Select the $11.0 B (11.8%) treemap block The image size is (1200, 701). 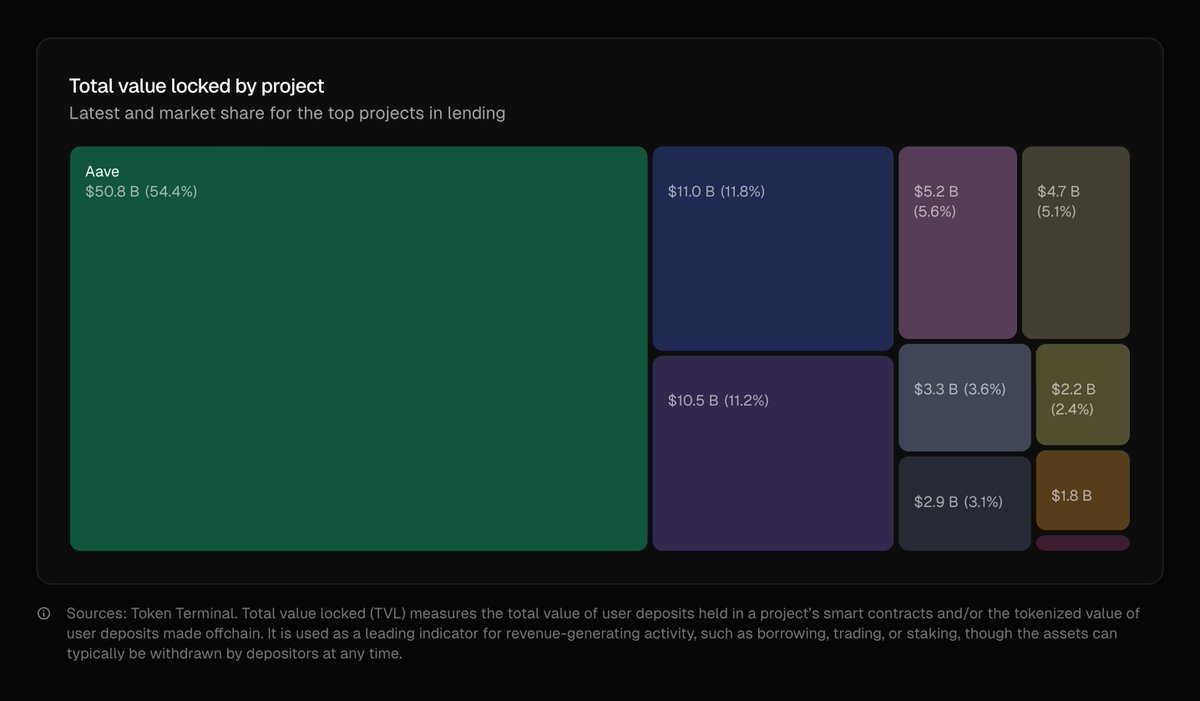point(773,249)
